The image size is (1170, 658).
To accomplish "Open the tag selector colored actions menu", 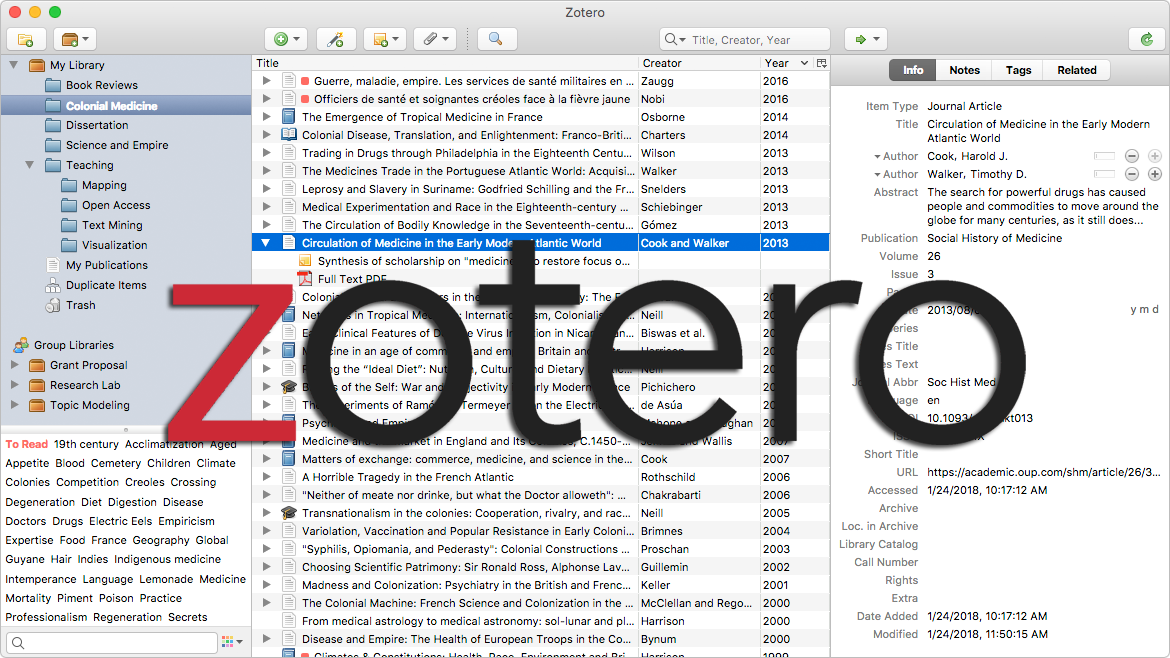I will (233, 642).
